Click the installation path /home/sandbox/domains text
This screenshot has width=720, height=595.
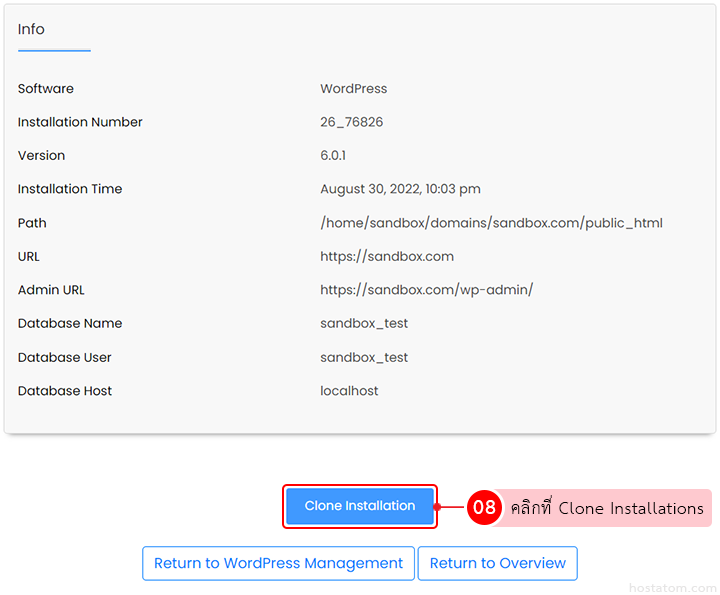tap(491, 223)
